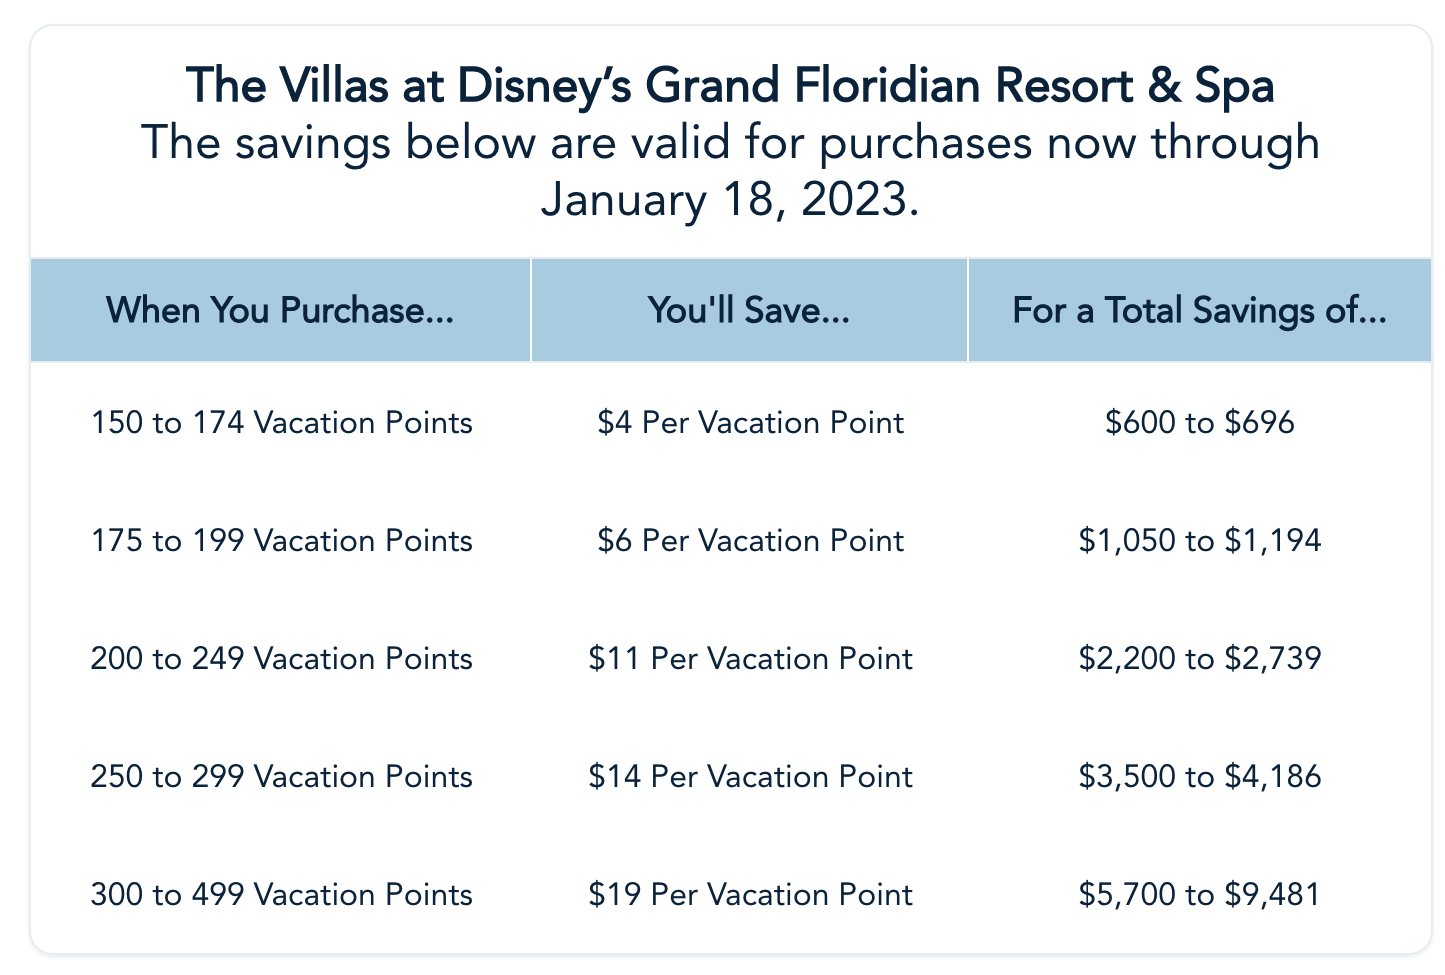
Task: Select the "You'll Save..." column header
Action: [x=749, y=310]
